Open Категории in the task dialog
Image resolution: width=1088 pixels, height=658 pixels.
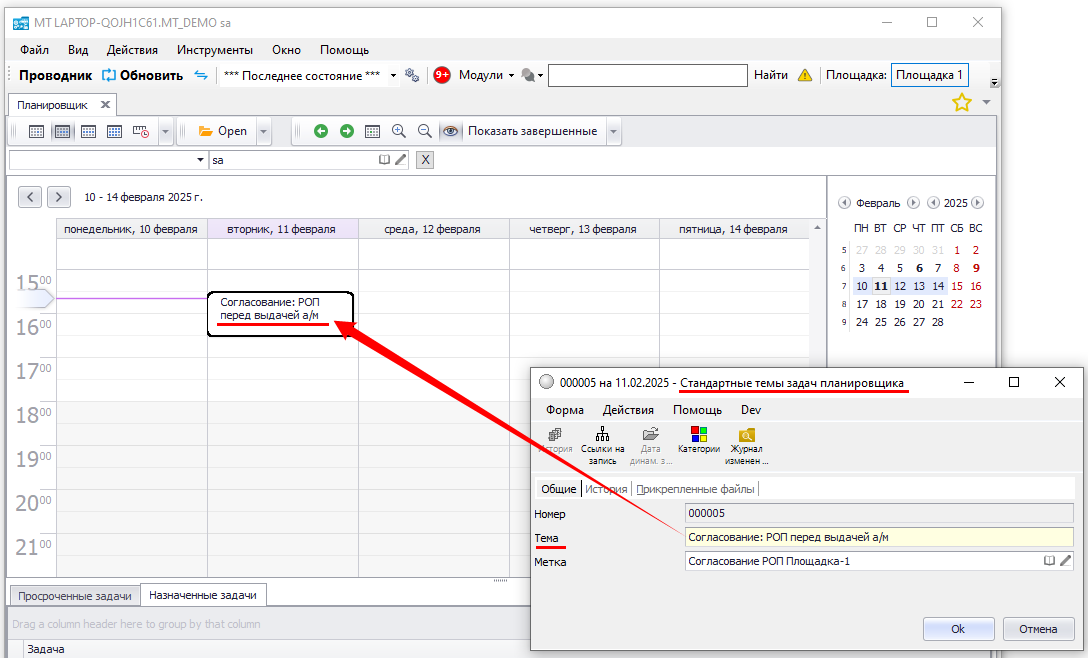click(x=699, y=440)
